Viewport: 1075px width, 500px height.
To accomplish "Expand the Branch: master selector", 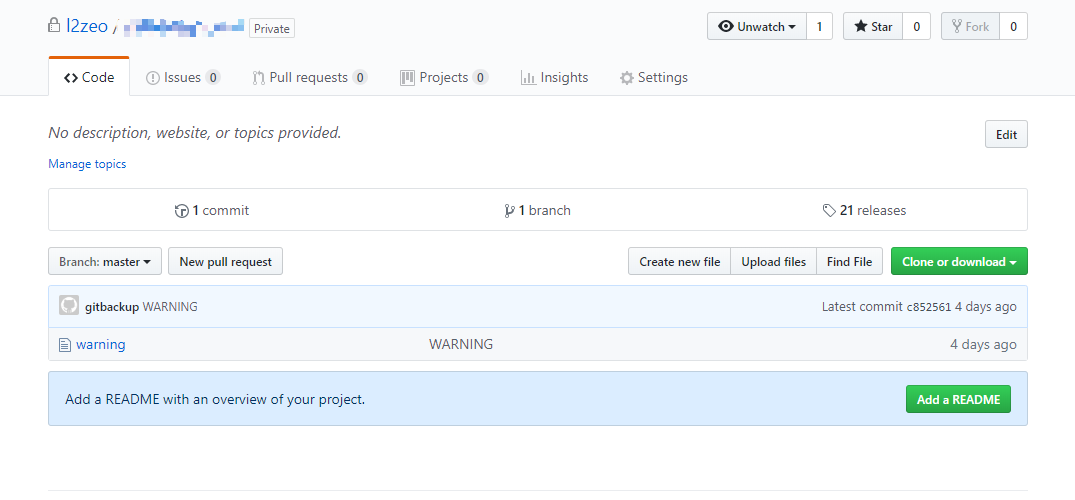I will (104, 262).
